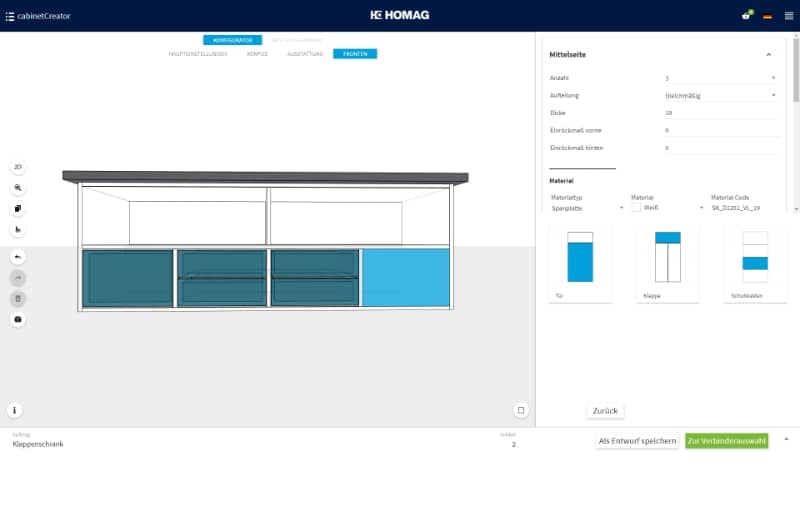Image resolution: width=800 pixels, height=520 pixels.
Task: Click the Material Code field
Action: coord(744,208)
